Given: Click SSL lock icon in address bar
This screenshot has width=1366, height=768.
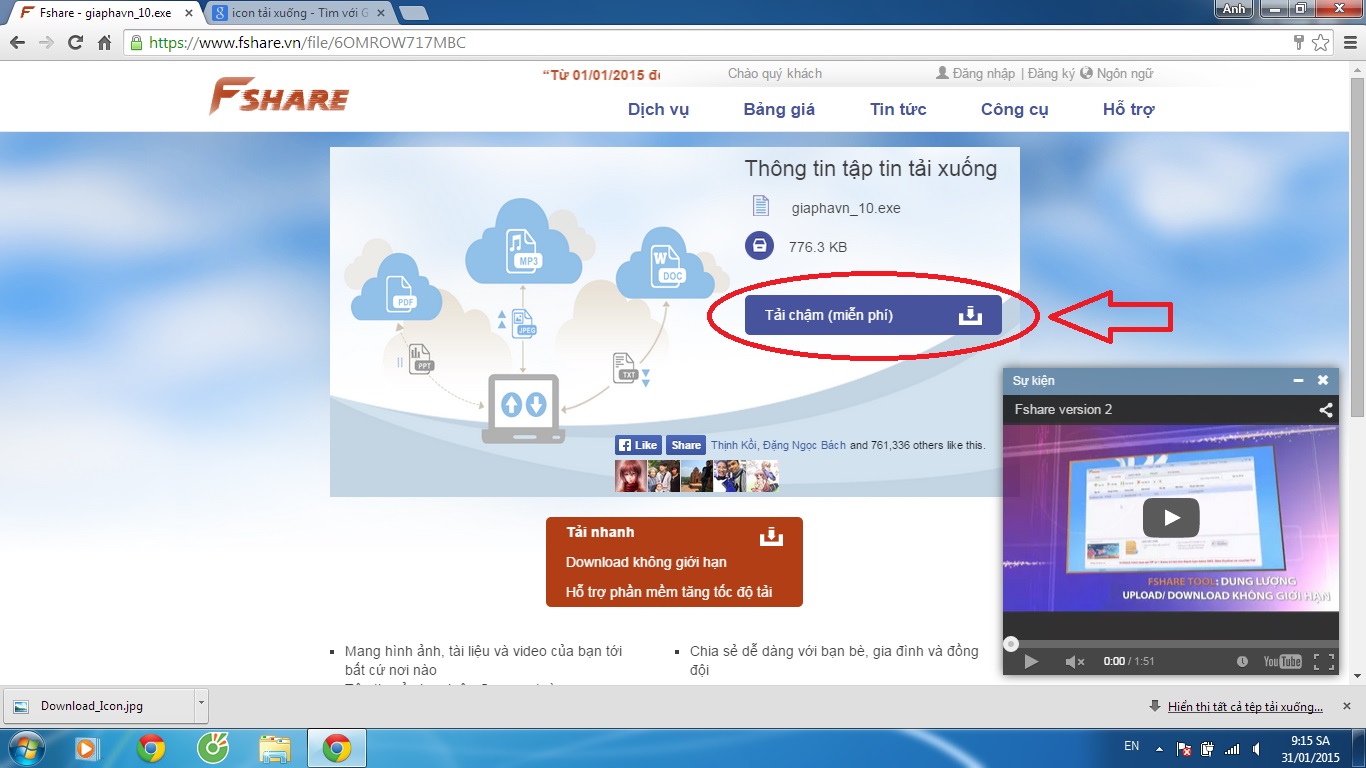Looking at the screenshot, I should [136, 43].
